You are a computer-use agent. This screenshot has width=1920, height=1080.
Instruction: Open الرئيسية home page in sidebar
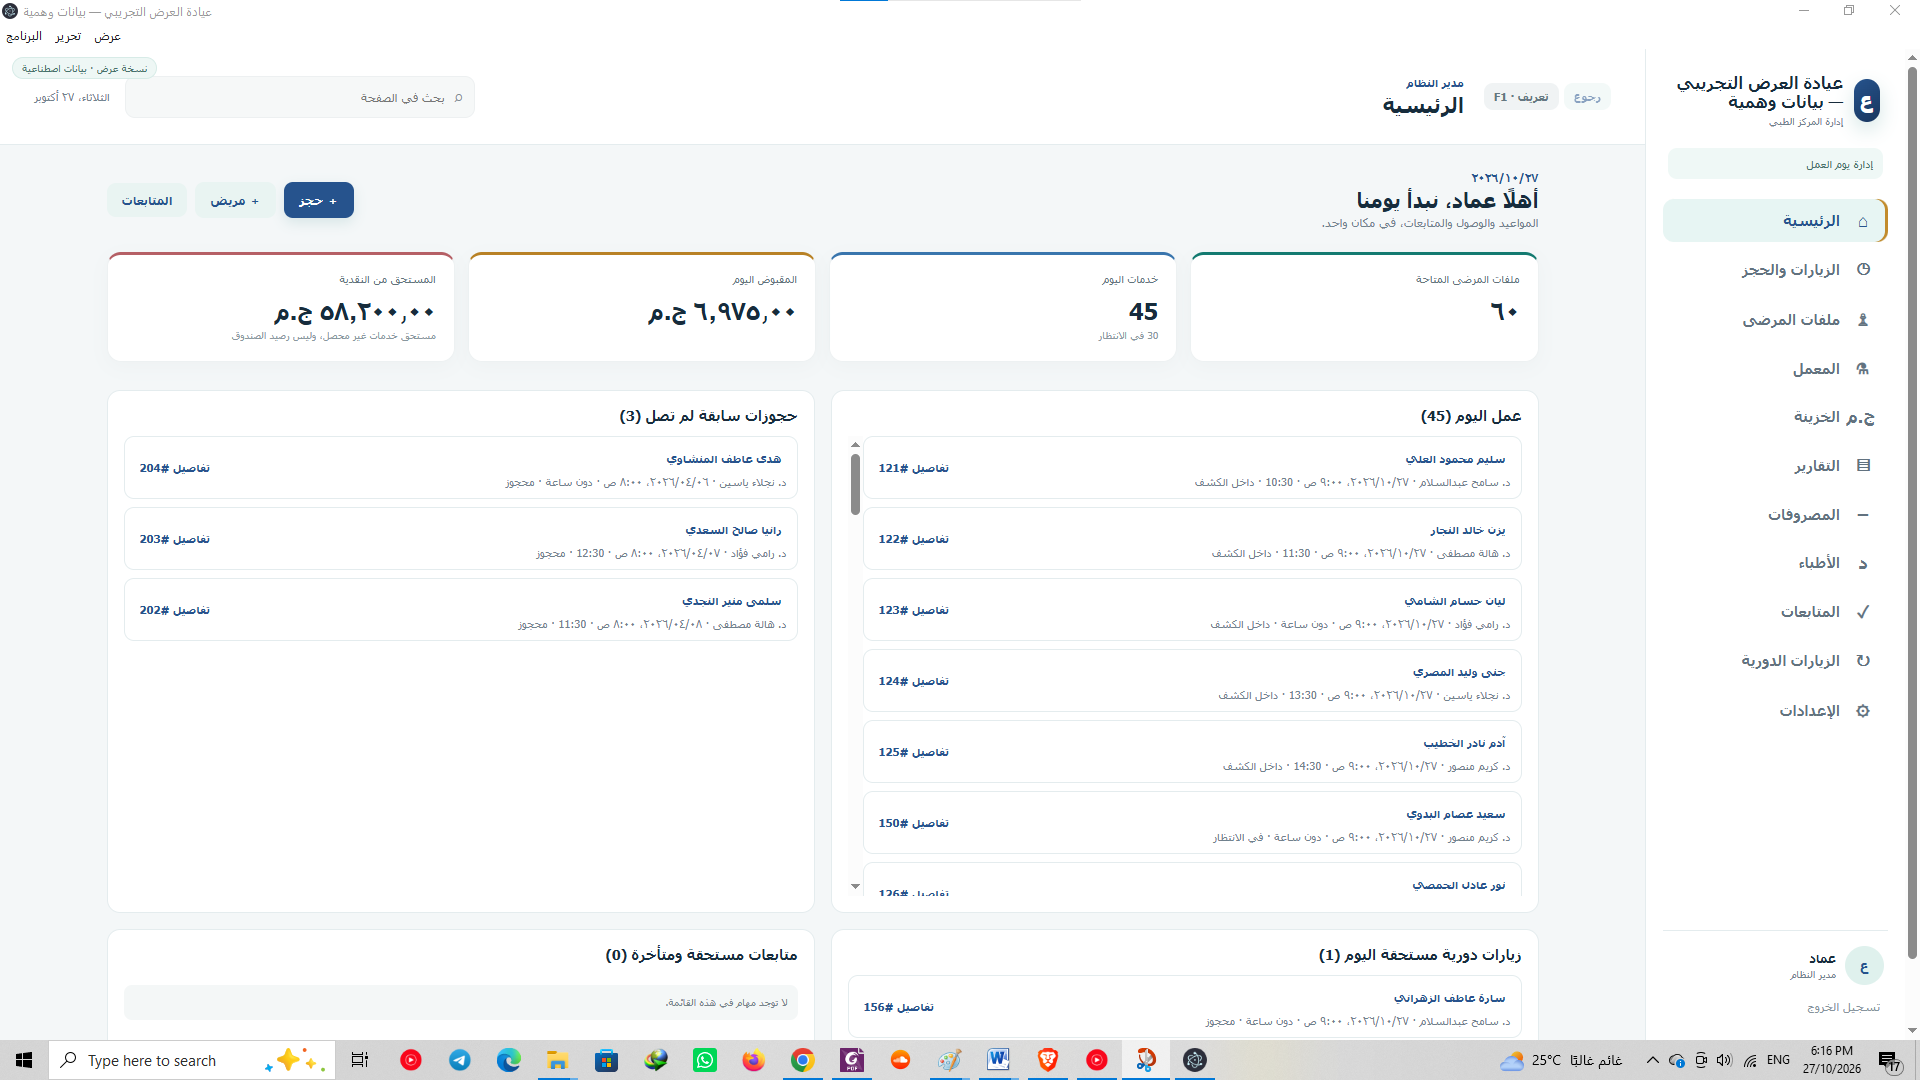pos(1774,221)
